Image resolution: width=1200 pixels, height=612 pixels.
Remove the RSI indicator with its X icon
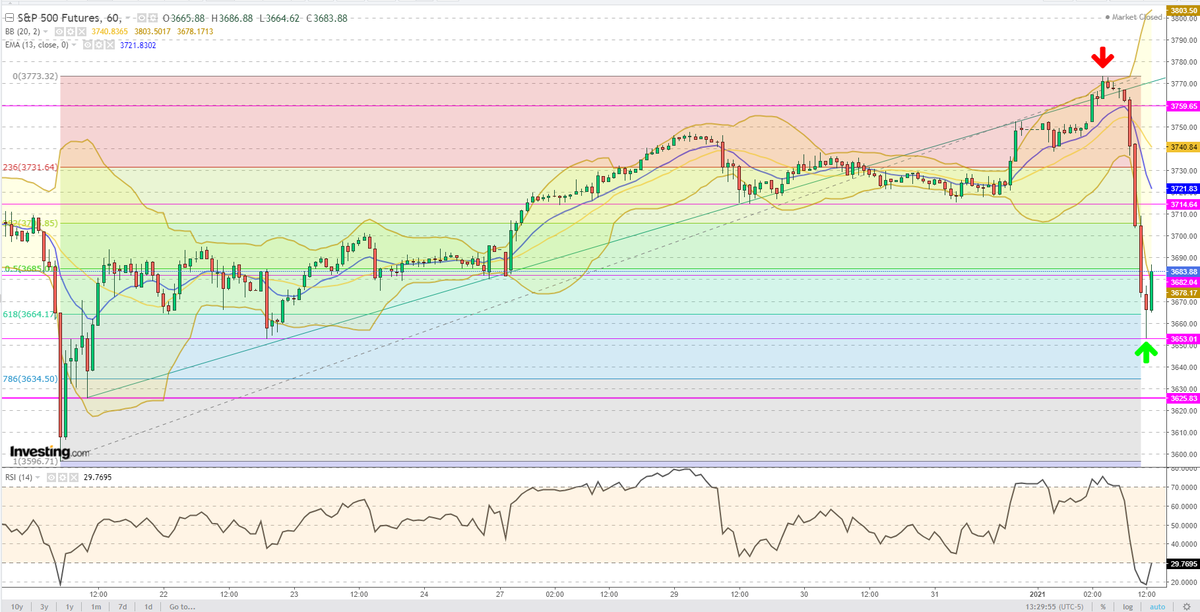coord(73,477)
